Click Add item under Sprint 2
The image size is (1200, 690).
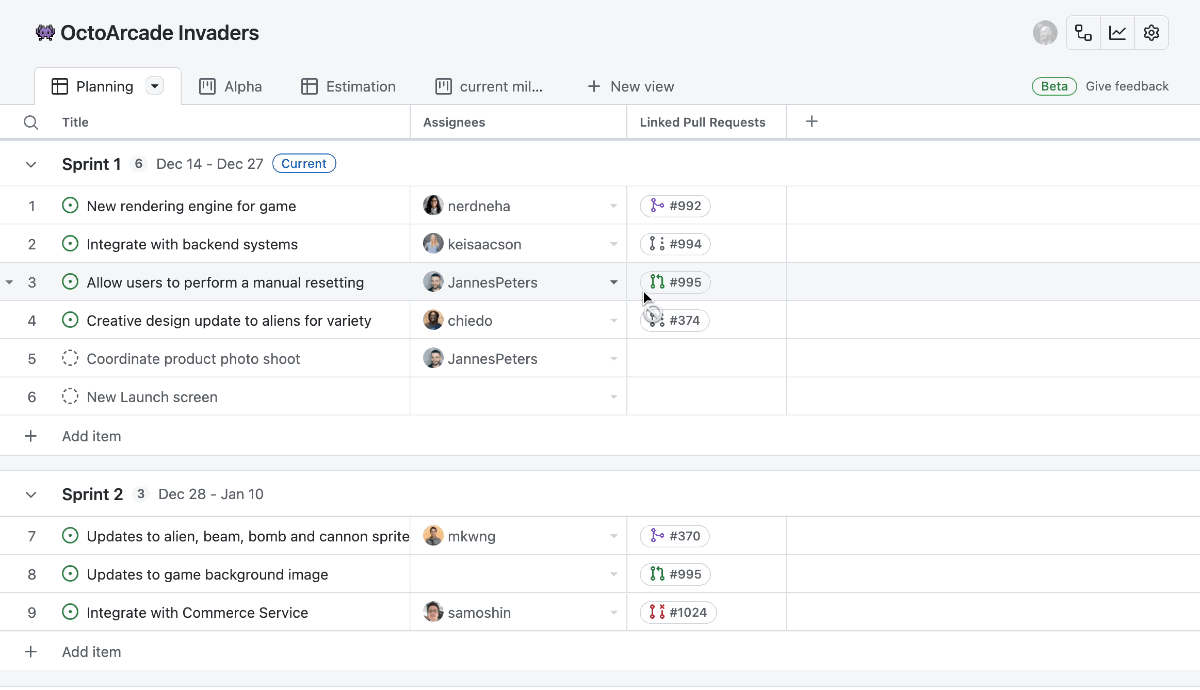pyautogui.click(x=91, y=651)
